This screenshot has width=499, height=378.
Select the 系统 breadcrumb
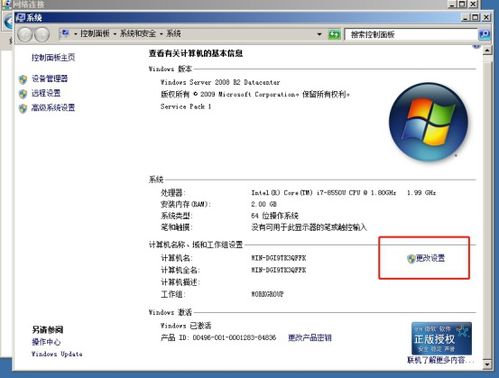point(173,33)
